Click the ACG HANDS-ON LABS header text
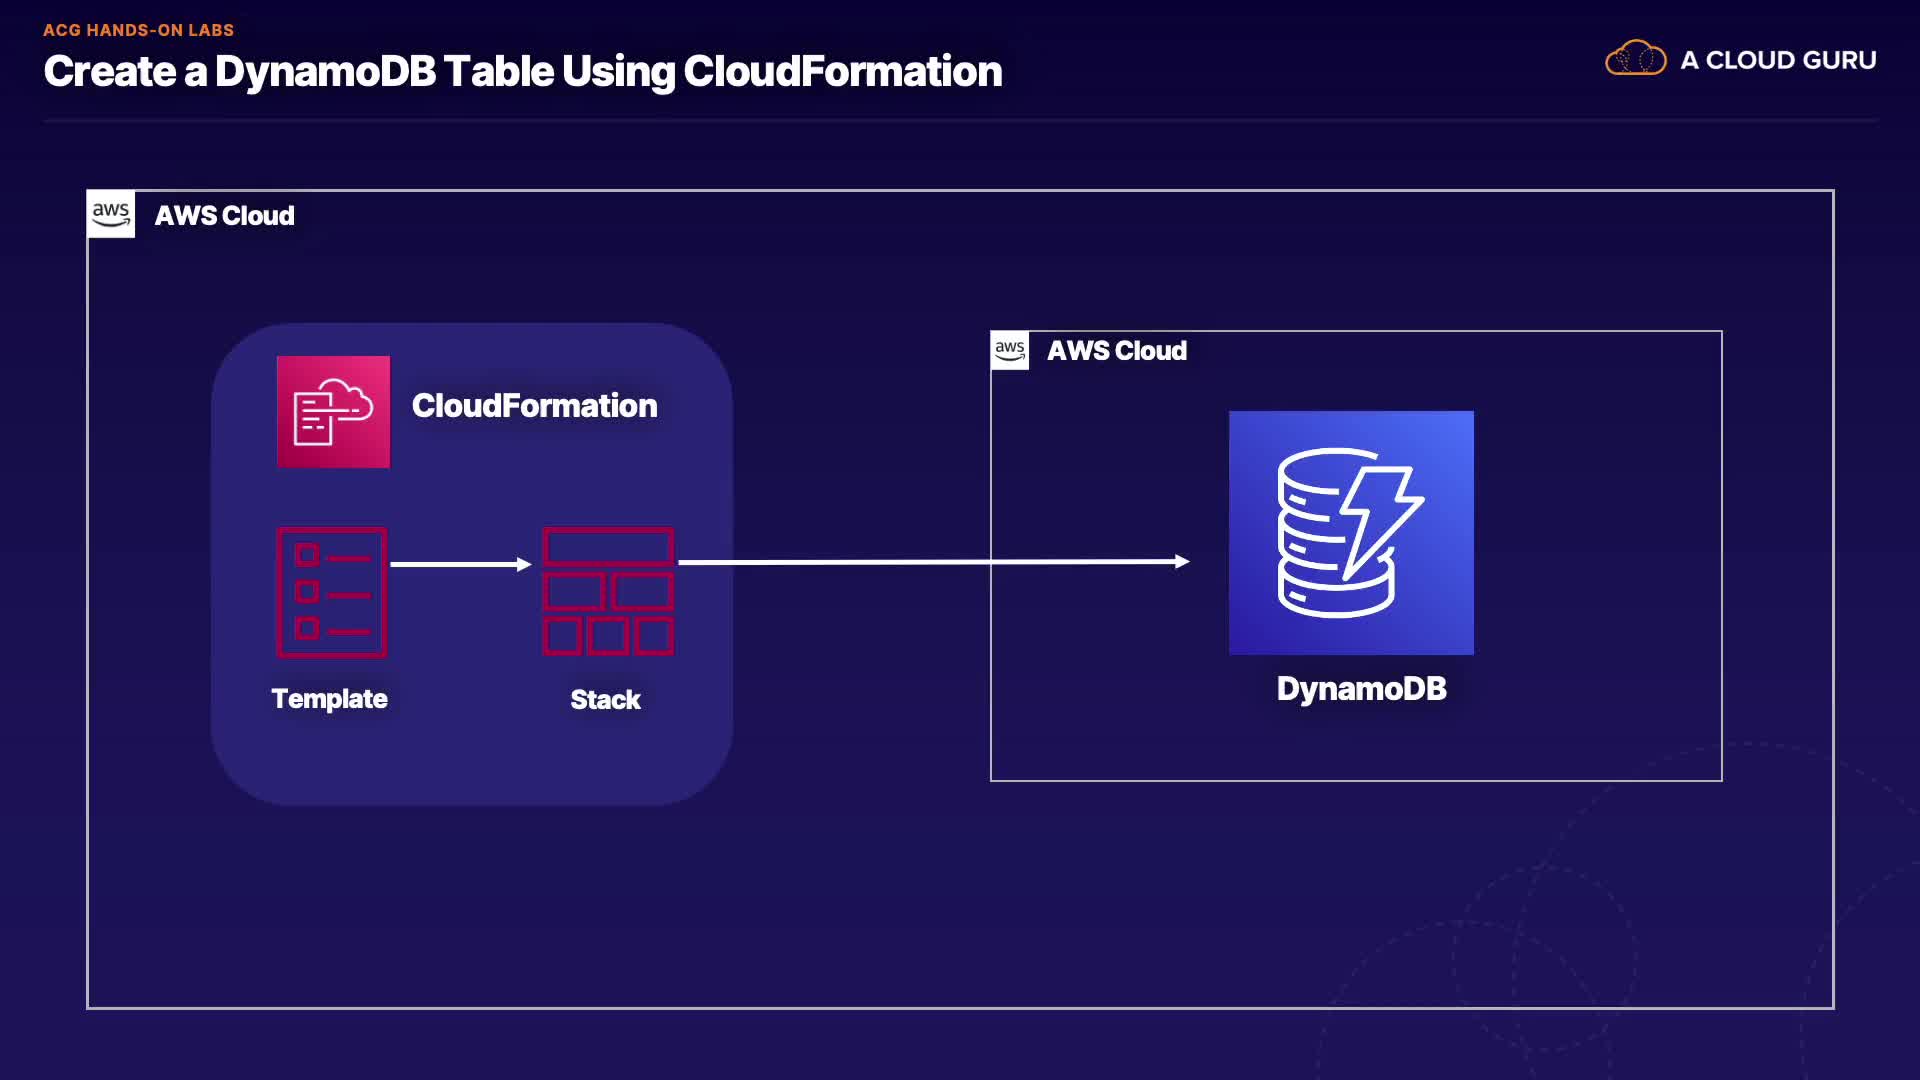Screen dimensions: 1920x1080 coord(138,30)
